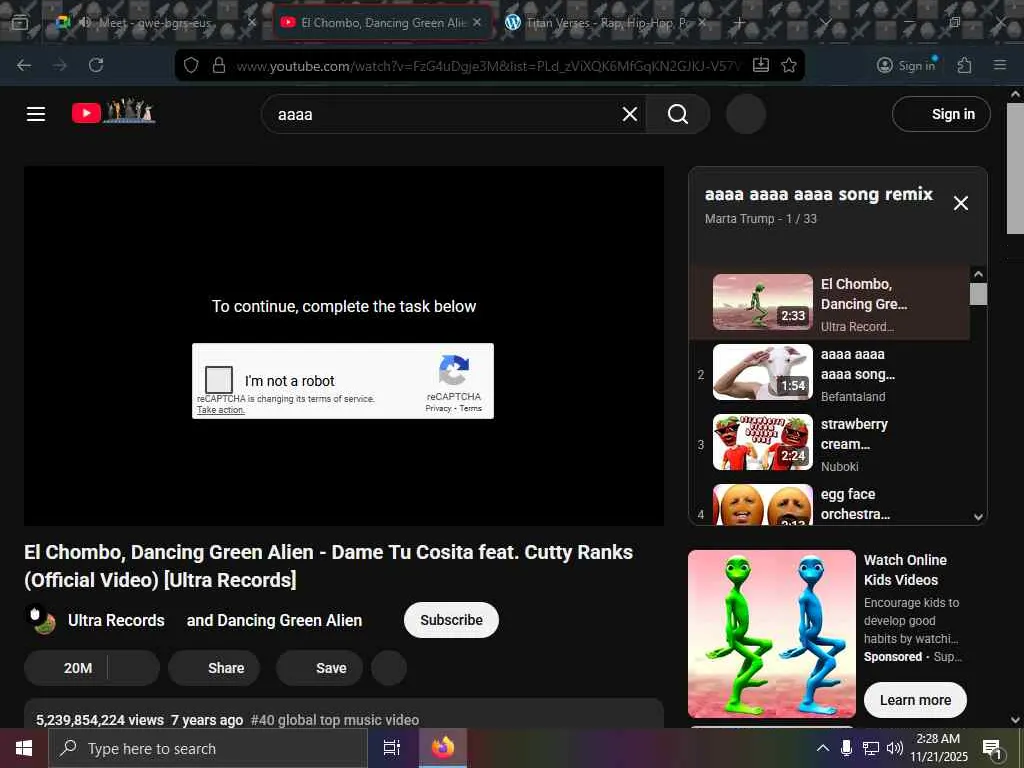Open the network icon in system tray
The width and height of the screenshot is (1024, 768).
pos(871,748)
